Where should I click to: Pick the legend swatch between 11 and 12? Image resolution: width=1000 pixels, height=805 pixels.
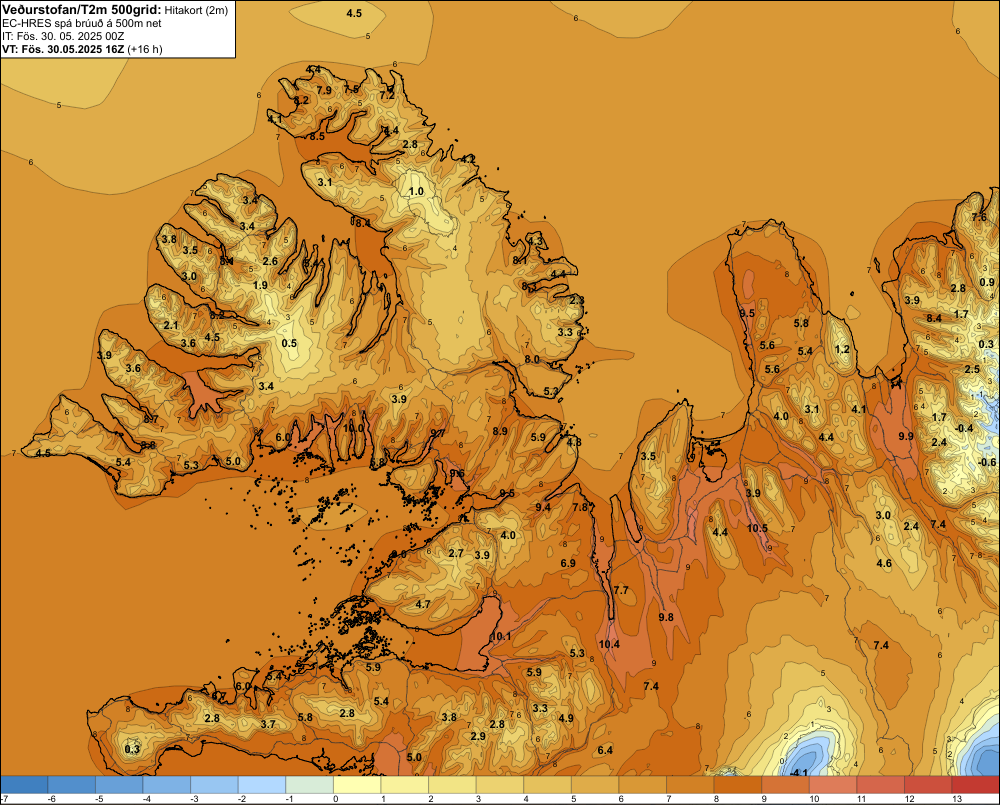(x=880, y=785)
